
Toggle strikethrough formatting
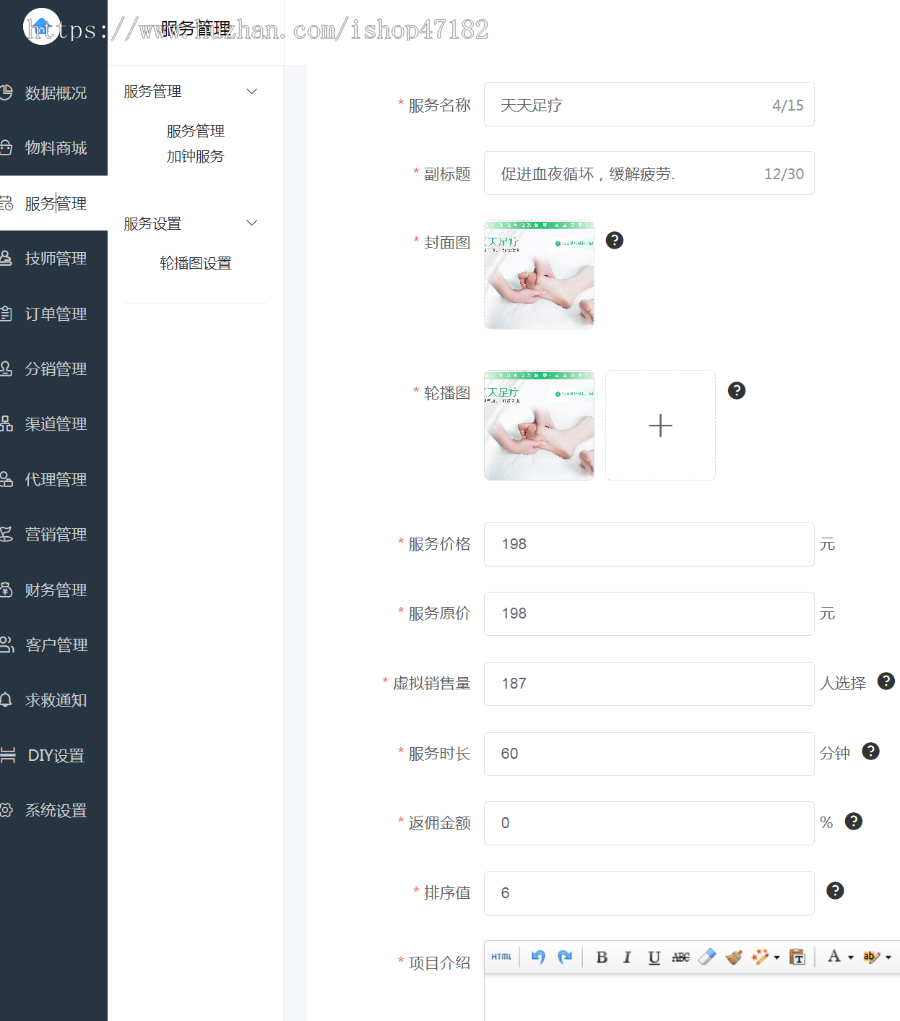pos(681,957)
